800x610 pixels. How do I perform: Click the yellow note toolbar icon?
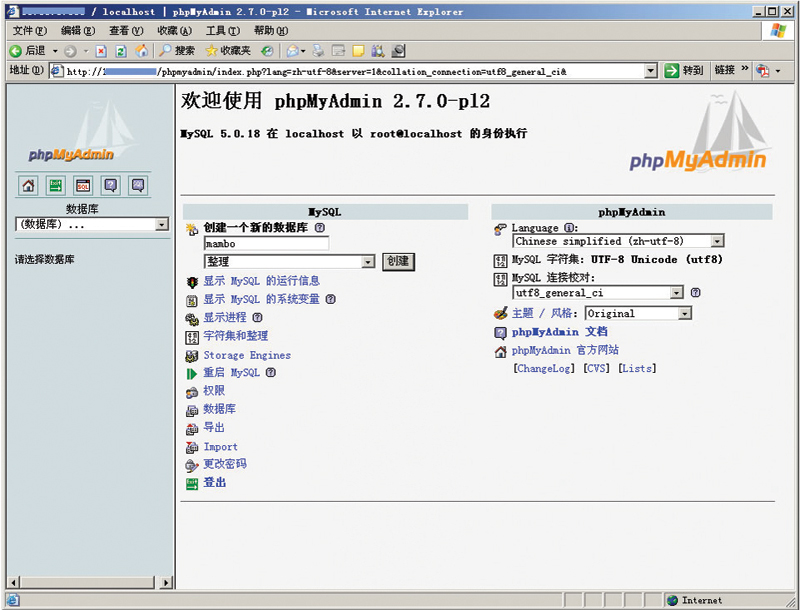358,50
